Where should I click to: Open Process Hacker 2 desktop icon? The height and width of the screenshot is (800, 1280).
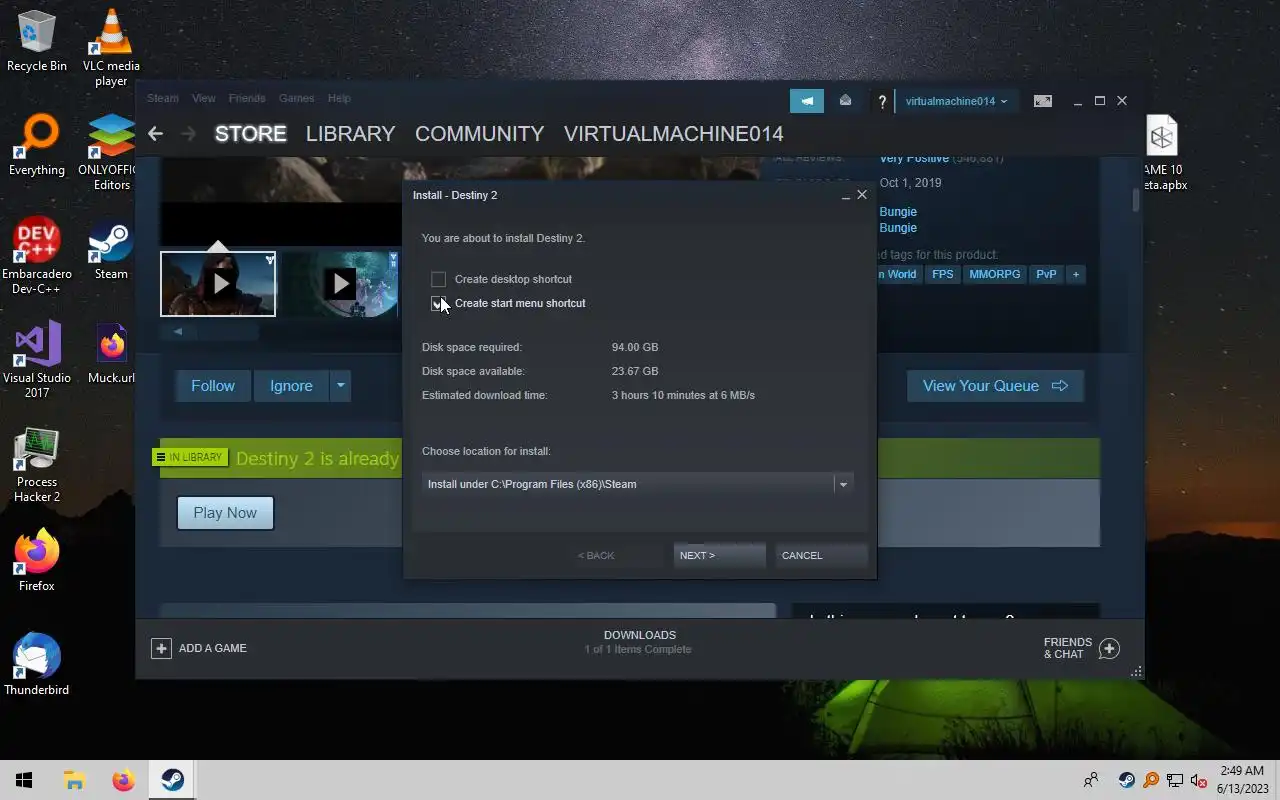point(37,464)
